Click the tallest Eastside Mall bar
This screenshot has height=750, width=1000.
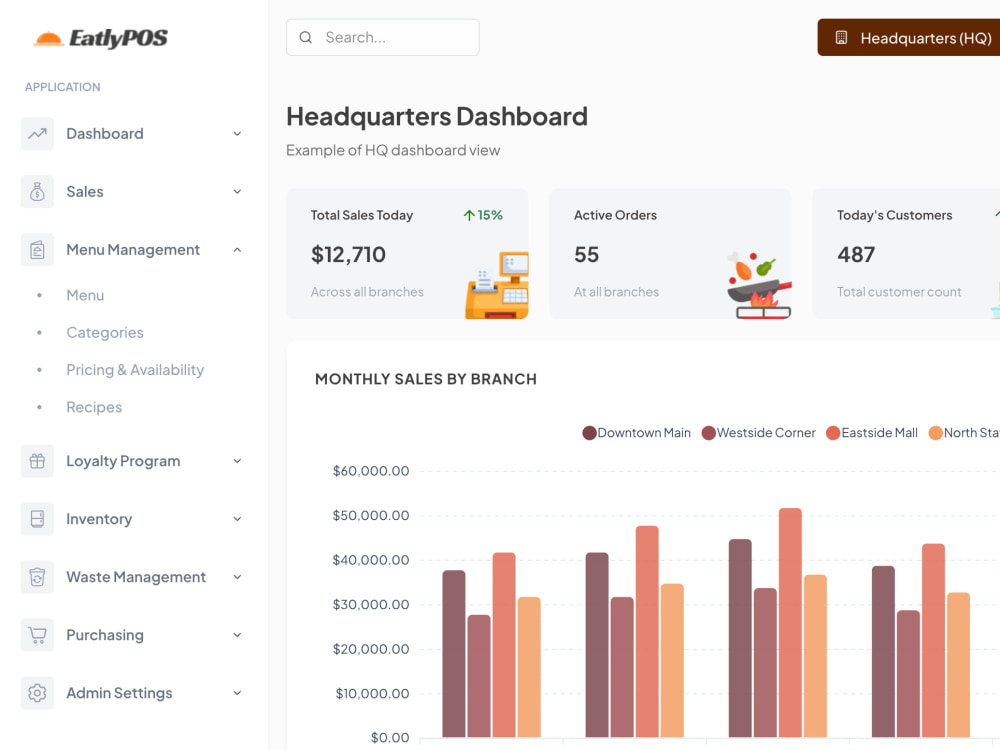click(x=790, y=622)
